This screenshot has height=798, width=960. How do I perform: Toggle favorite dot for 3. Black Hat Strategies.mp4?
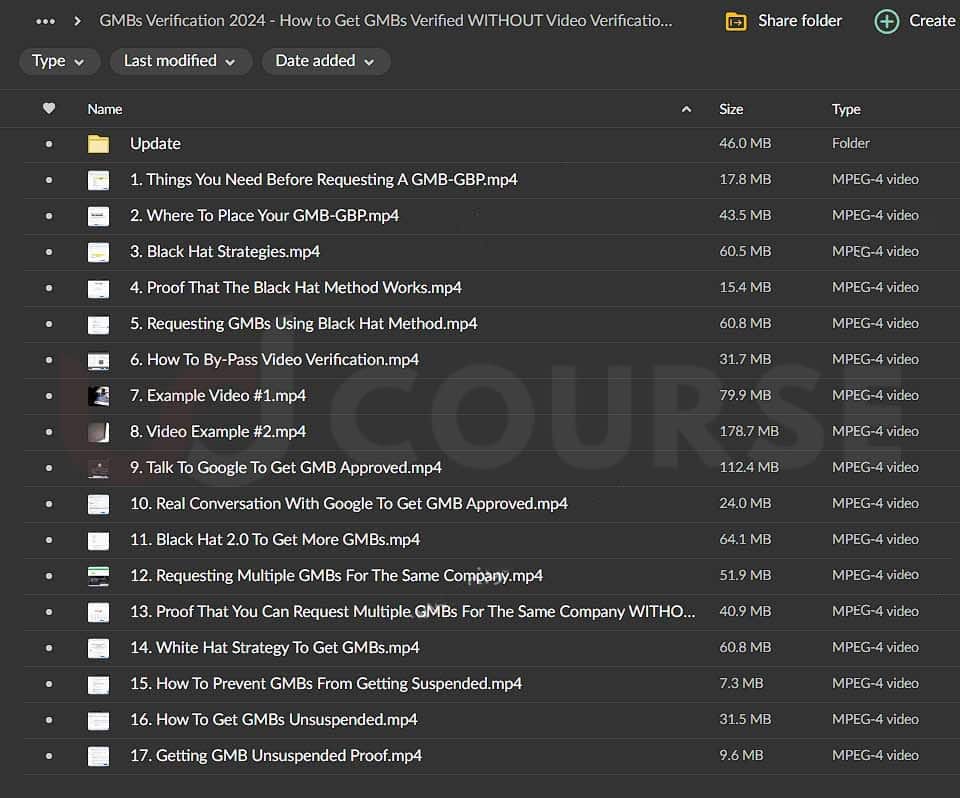coord(49,252)
